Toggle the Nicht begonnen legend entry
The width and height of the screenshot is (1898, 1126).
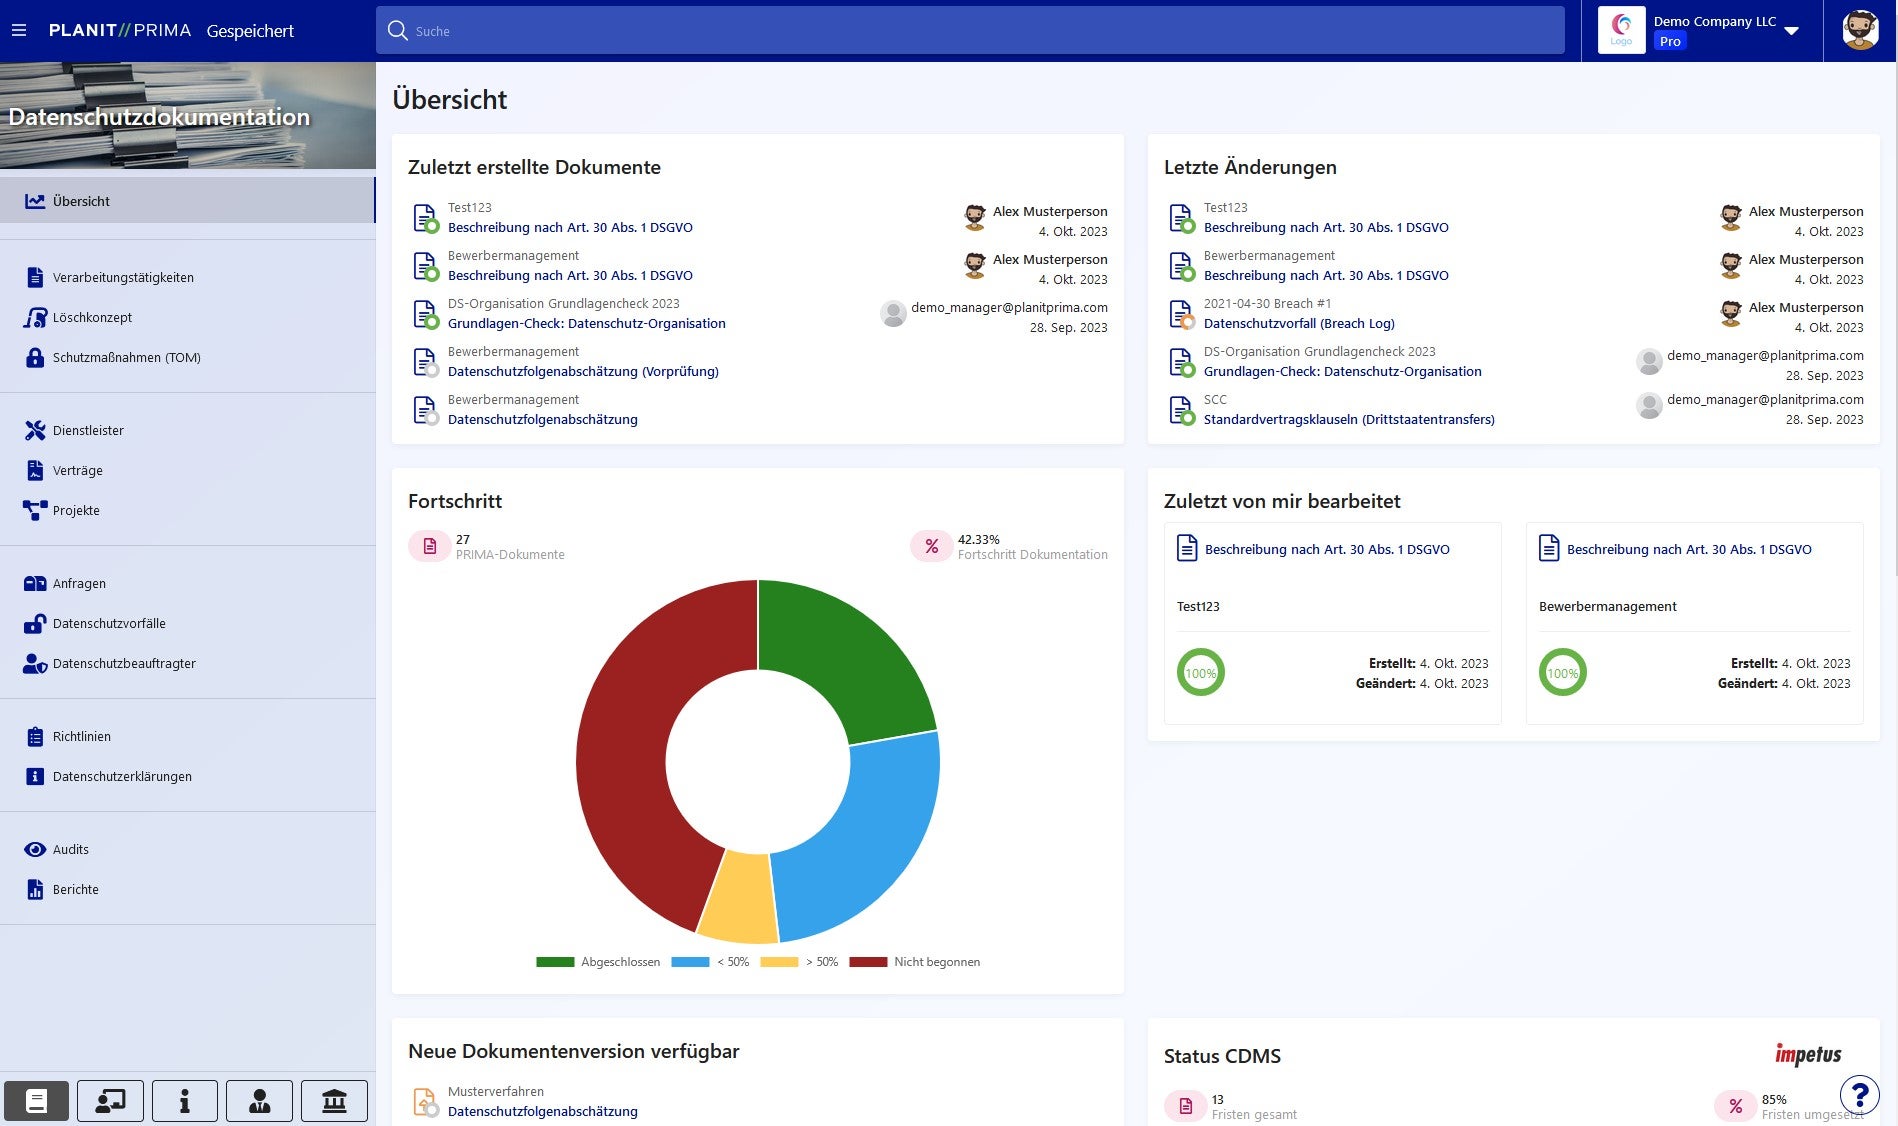[x=915, y=962]
